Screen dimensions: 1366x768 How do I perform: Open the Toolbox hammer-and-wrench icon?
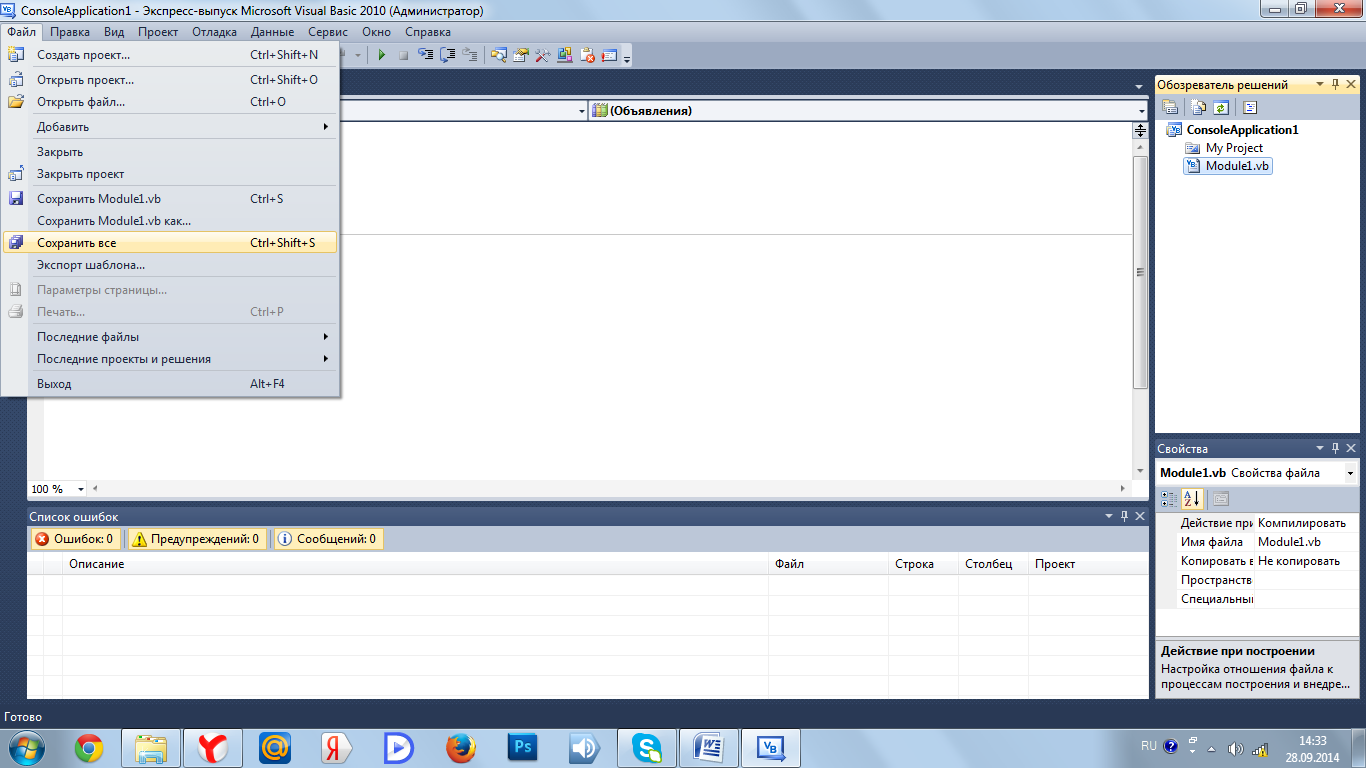[x=543, y=55]
